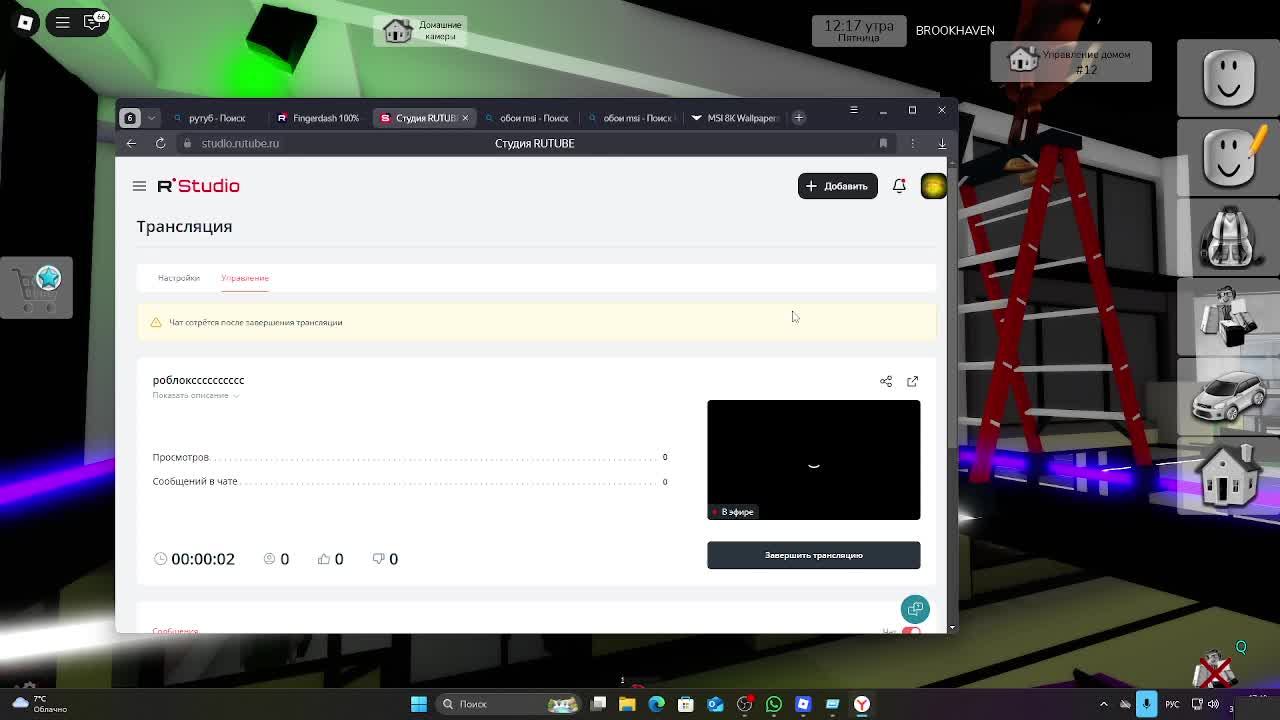1280x720 pixels.
Task: Open the R Studio hamburger menu
Action: click(139, 186)
